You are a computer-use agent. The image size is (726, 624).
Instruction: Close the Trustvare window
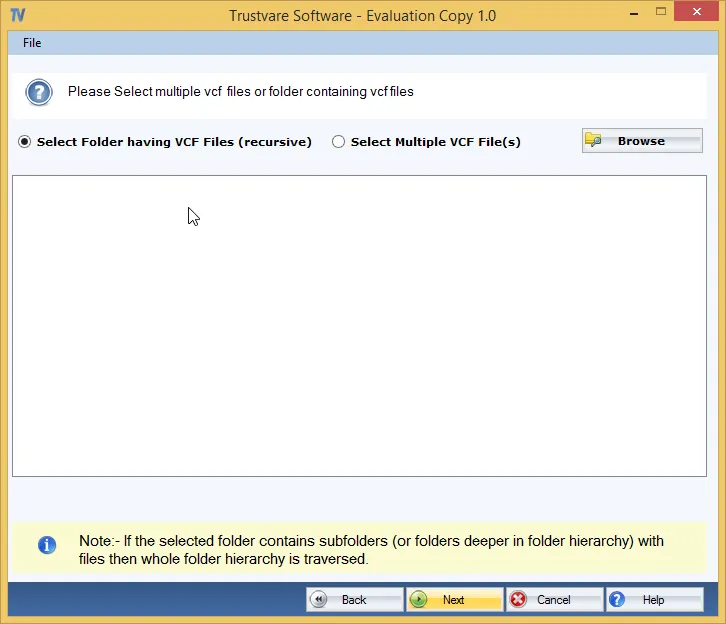pos(696,12)
